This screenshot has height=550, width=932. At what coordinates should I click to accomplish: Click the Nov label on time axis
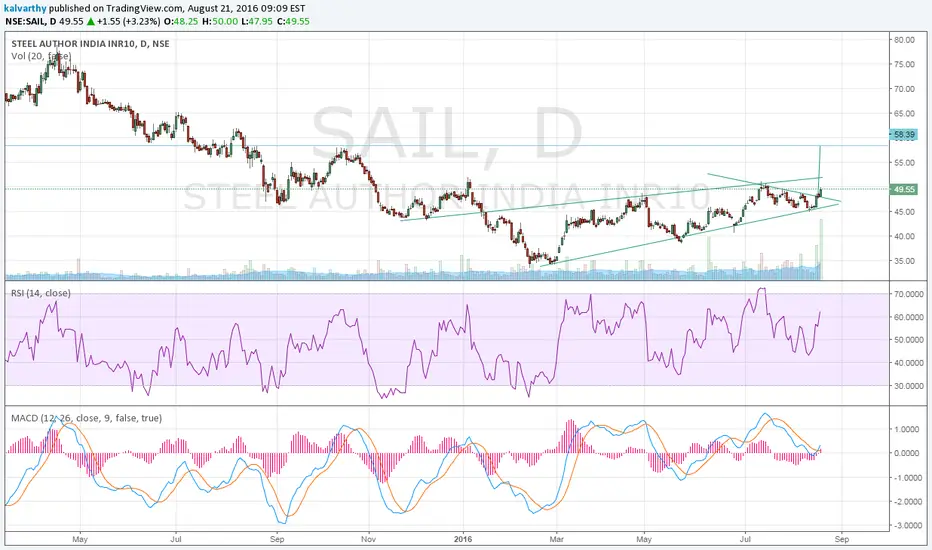369,539
